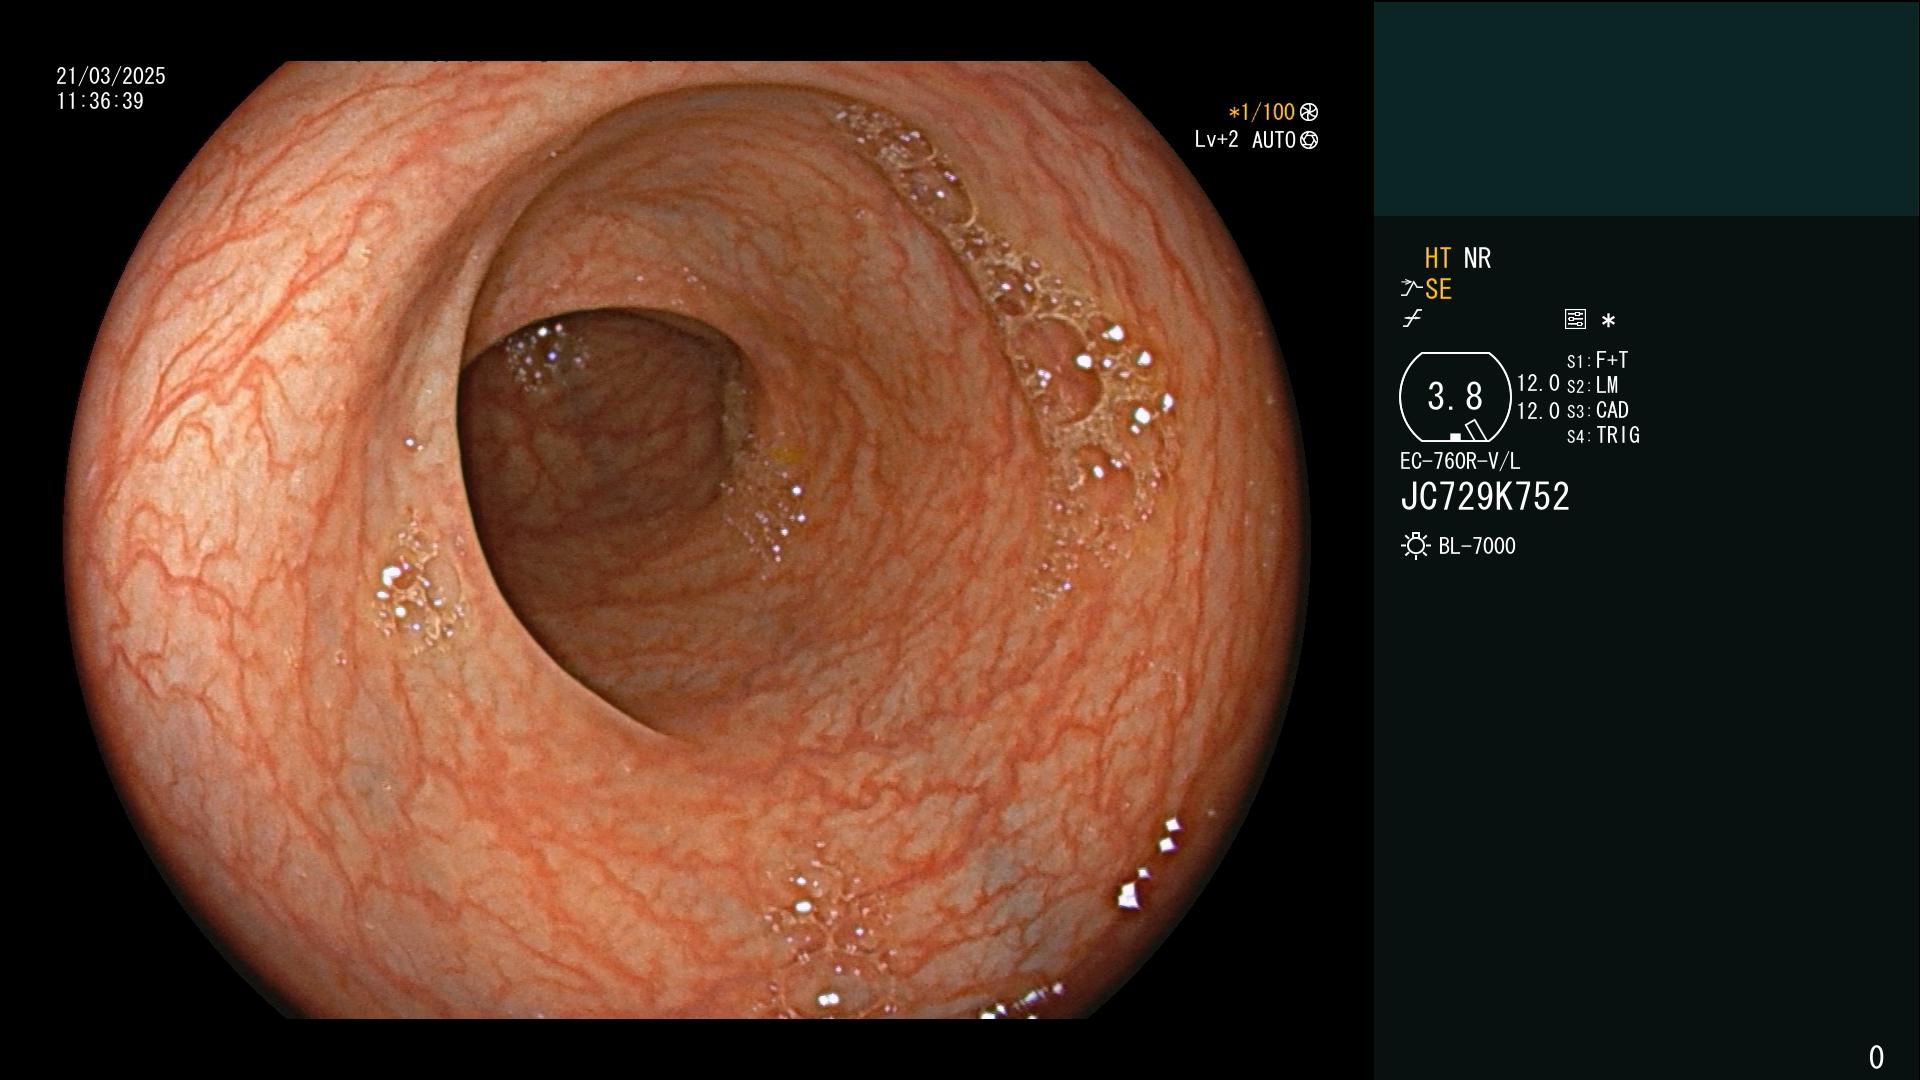Click the blank teal panel above HT
1920x1080 pixels.
pos(1646,108)
